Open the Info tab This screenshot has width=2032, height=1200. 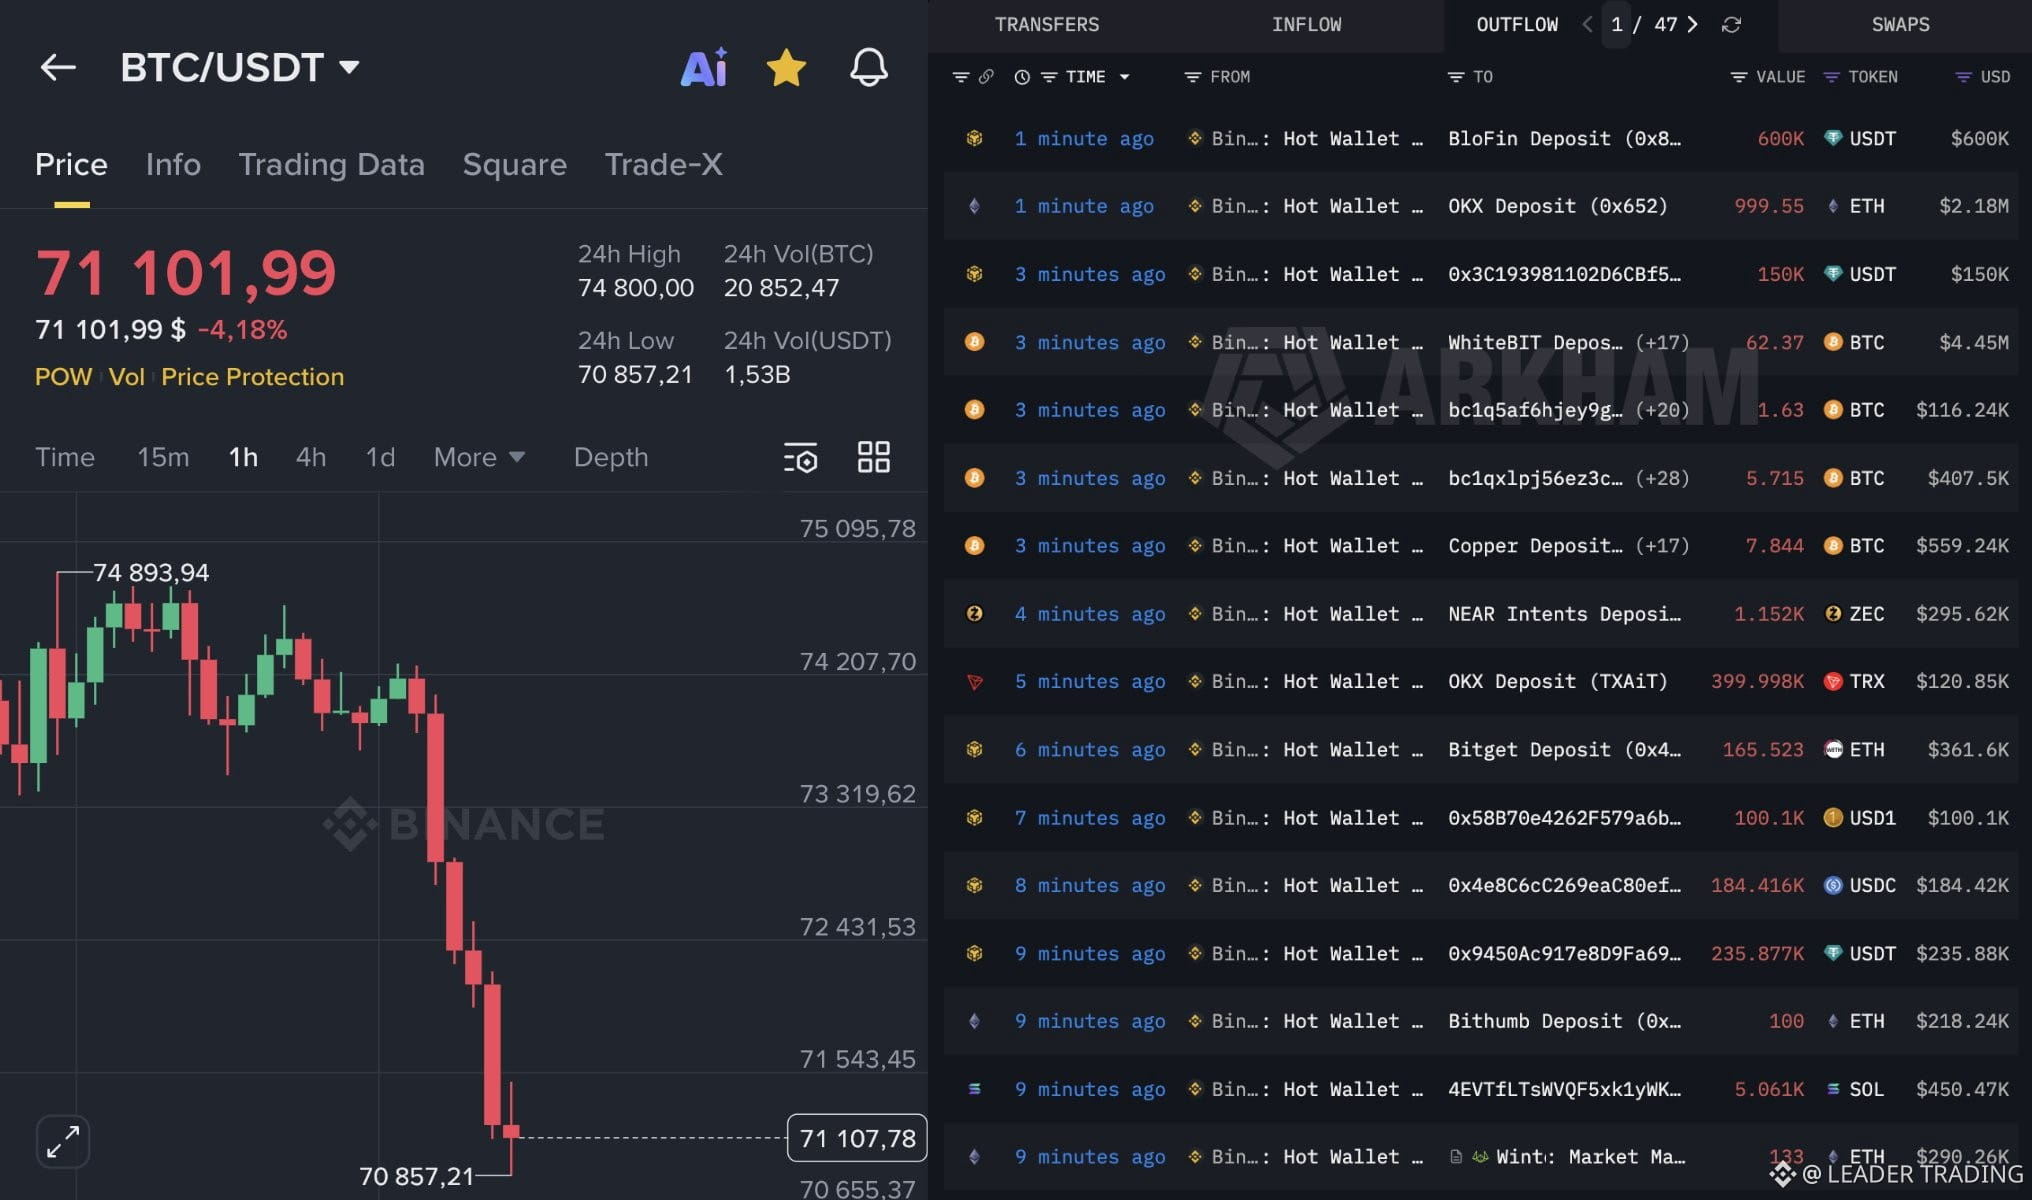point(173,164)
